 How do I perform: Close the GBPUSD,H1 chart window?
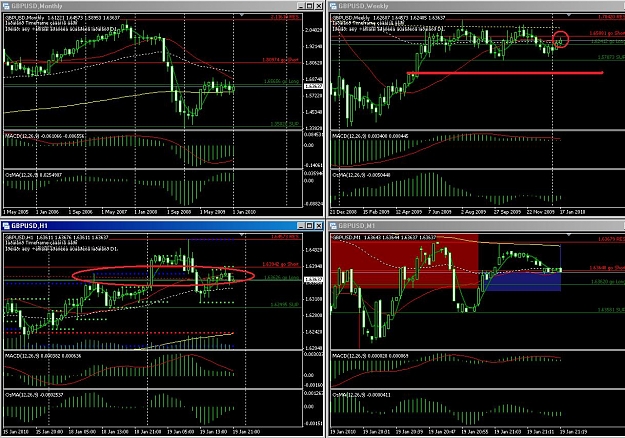tap(318, 226)
